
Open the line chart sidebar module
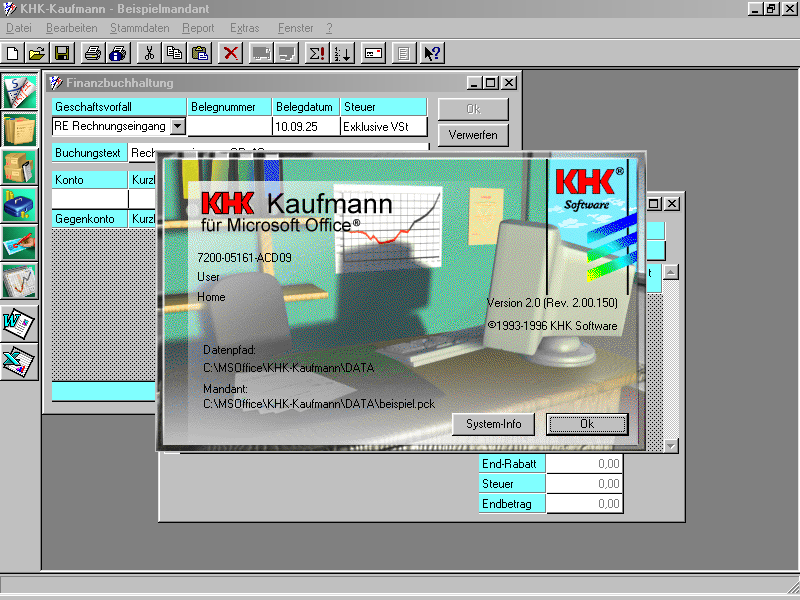click(19, 282)
